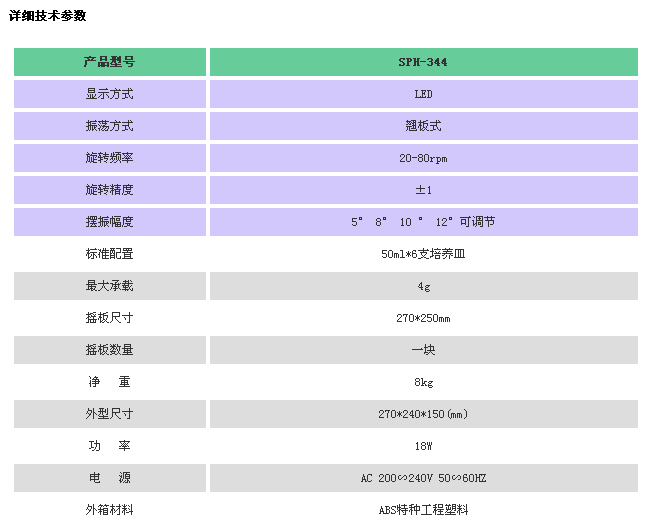648x523 pixels.
Task: Select the ABS特种工程塑料 material text
Action: pos(423,510)
